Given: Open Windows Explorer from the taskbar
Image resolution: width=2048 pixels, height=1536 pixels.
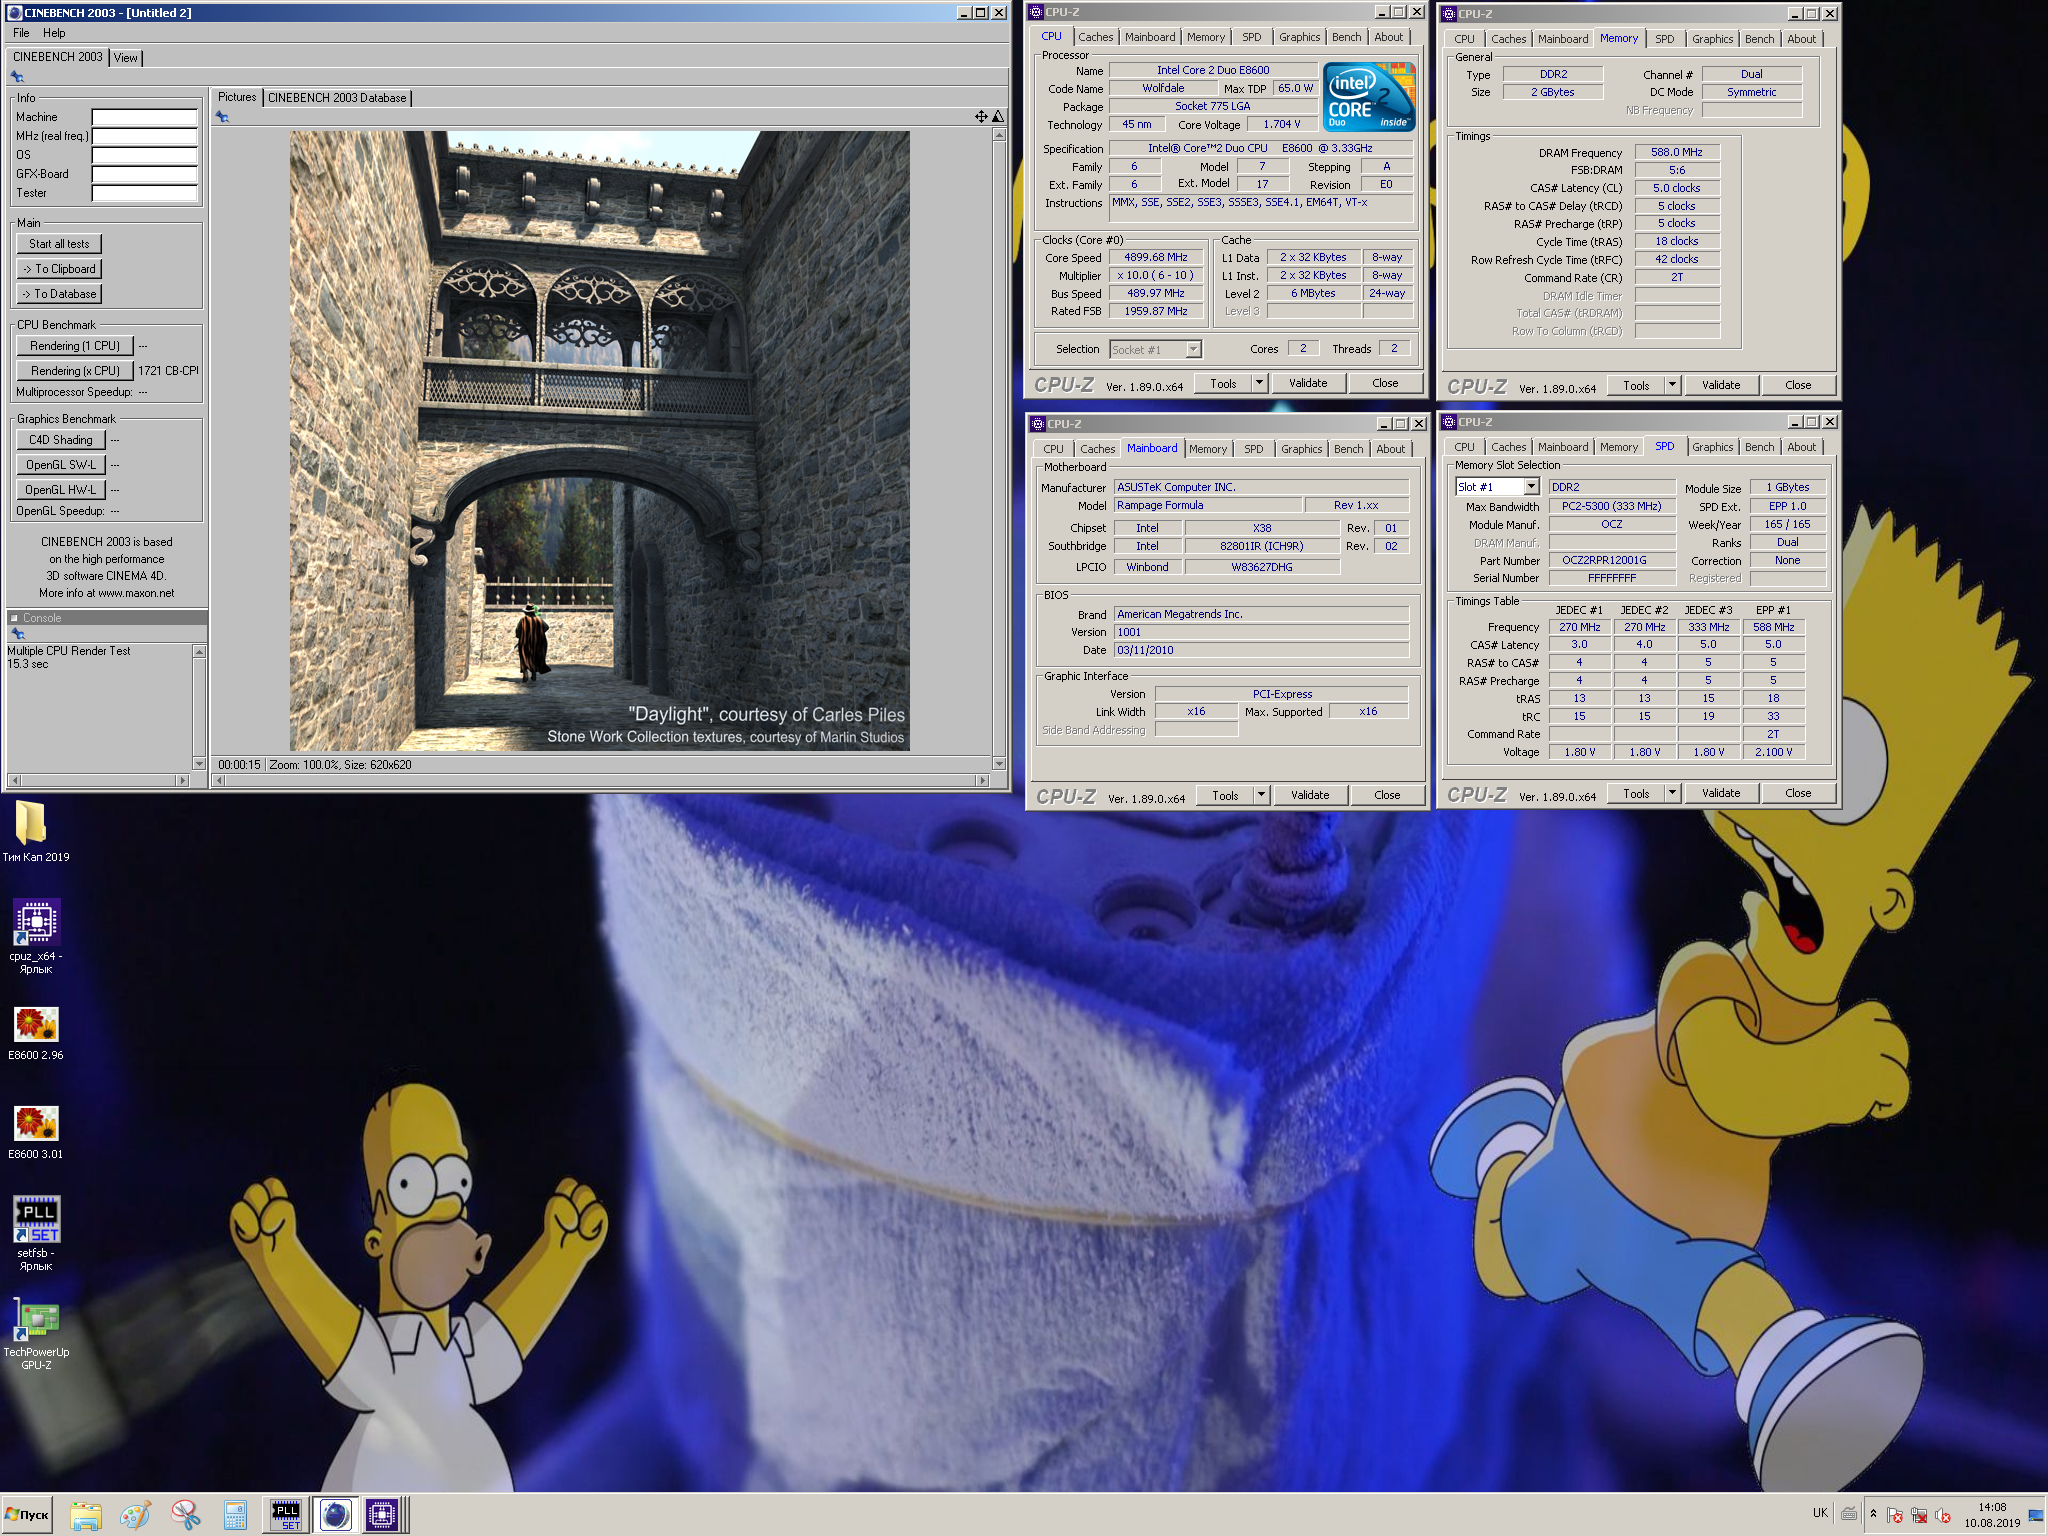Looking at the screenshot, I should coord(86,1515).
